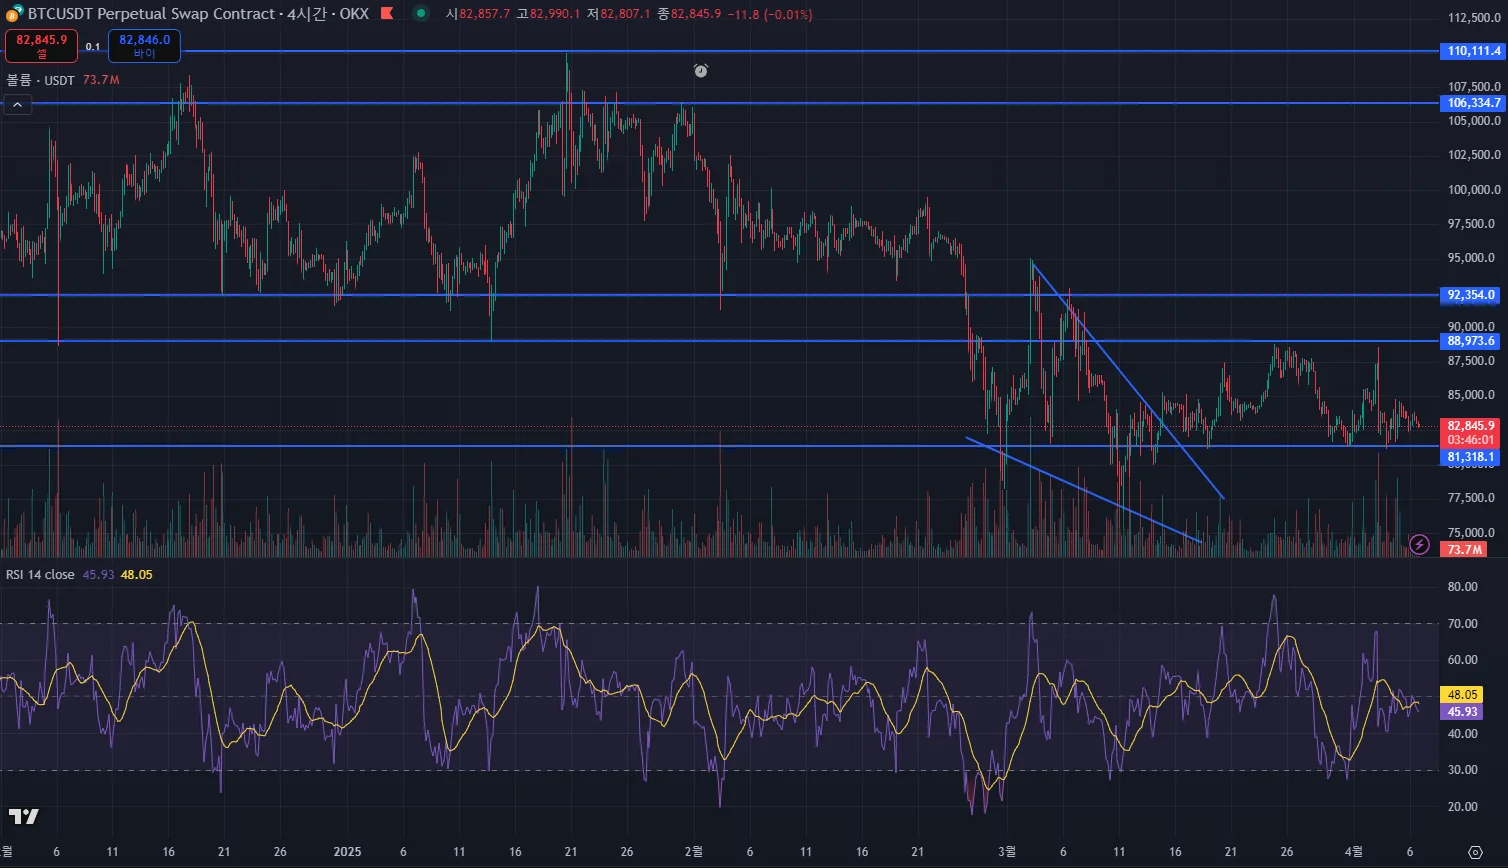This screenshot has height=868, width=1508.
Task: Click the 81,318.1 blue price label
Action: (1471, 457)
